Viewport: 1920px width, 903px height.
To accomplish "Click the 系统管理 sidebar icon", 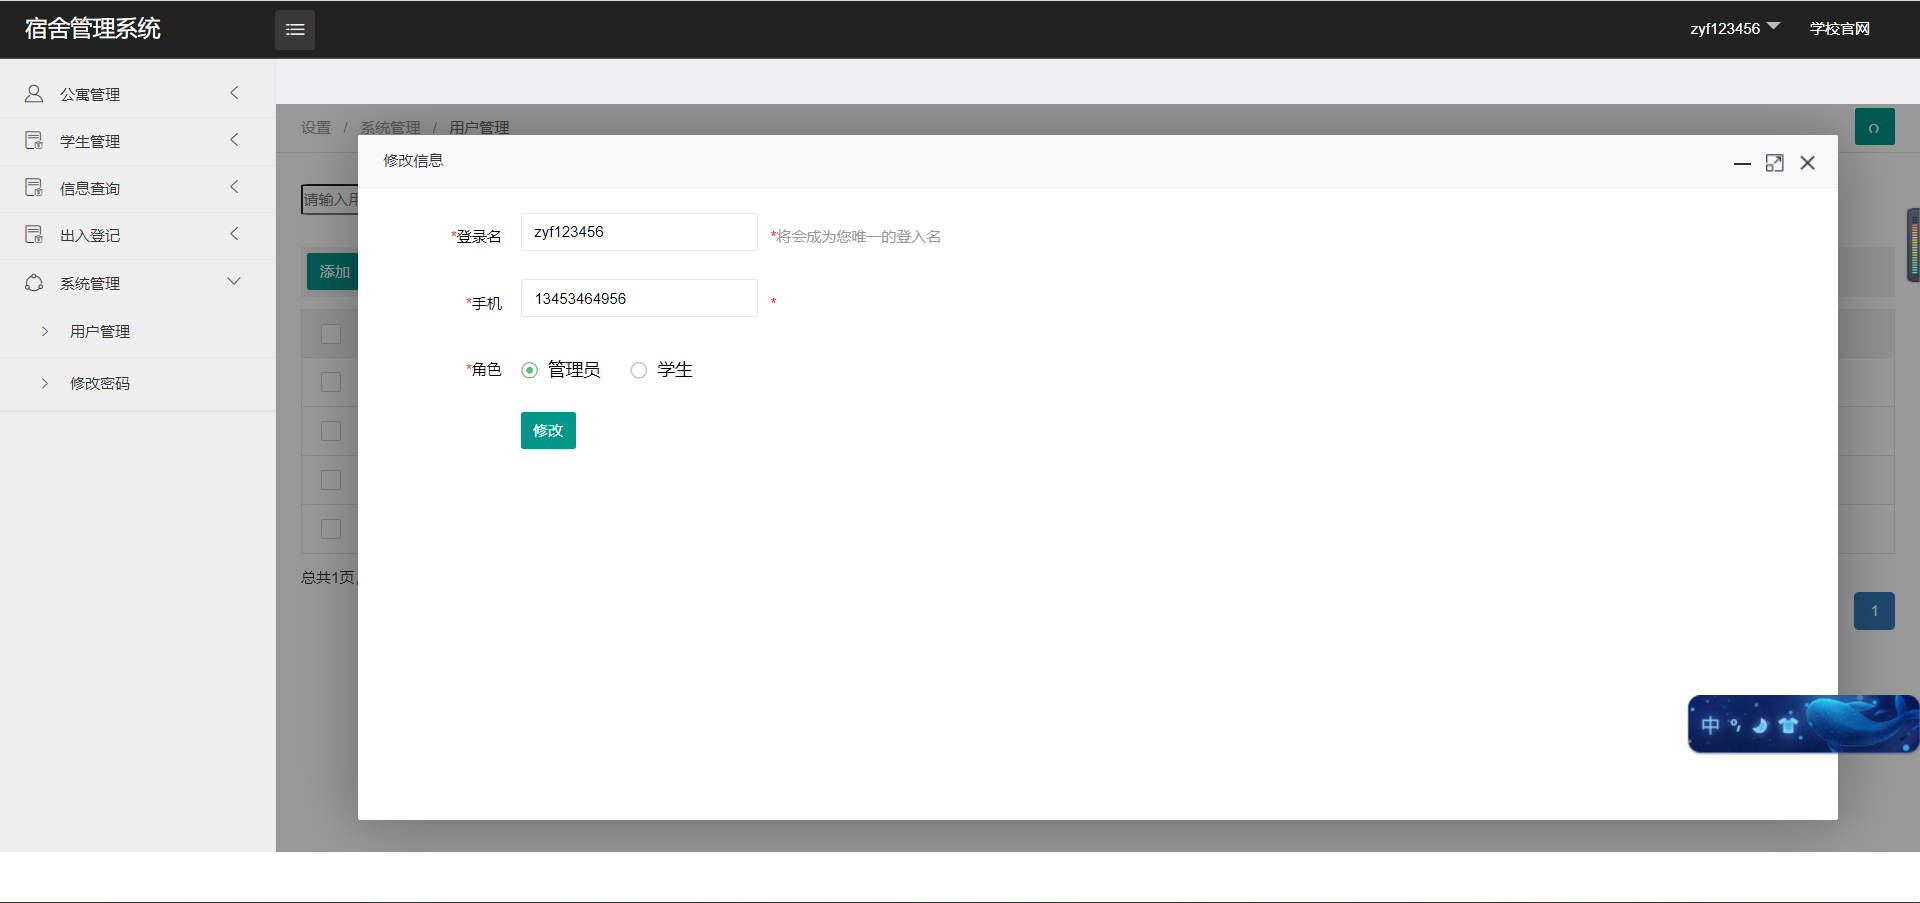I will [x=34, y=282].
